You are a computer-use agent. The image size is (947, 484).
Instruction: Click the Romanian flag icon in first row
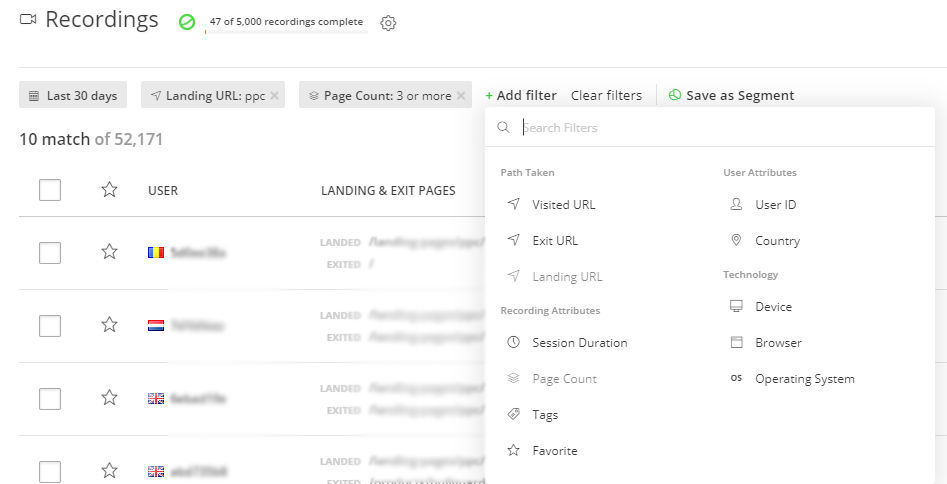(156, 253)
